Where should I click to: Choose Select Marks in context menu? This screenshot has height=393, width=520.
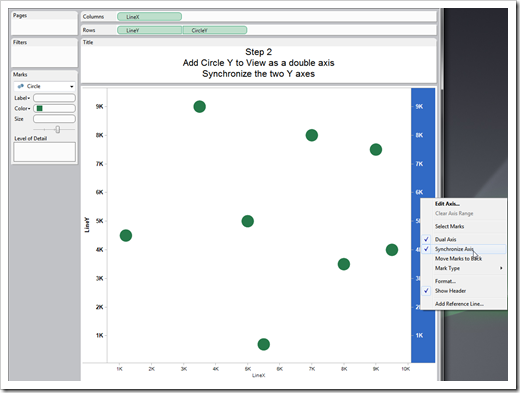point(449,226)
